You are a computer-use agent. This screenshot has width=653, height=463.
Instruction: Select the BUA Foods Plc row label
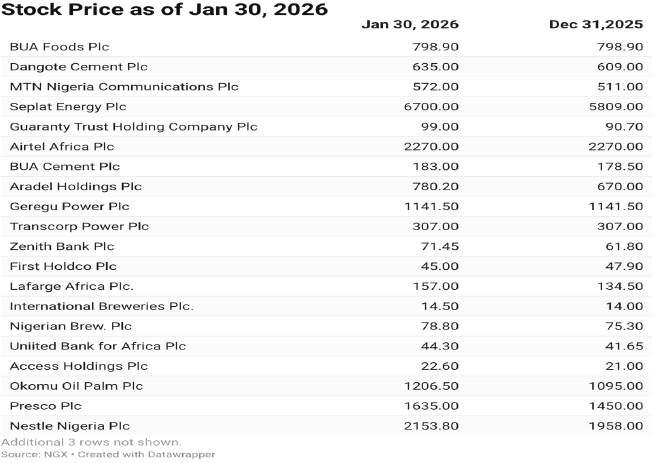pos(59,47)
